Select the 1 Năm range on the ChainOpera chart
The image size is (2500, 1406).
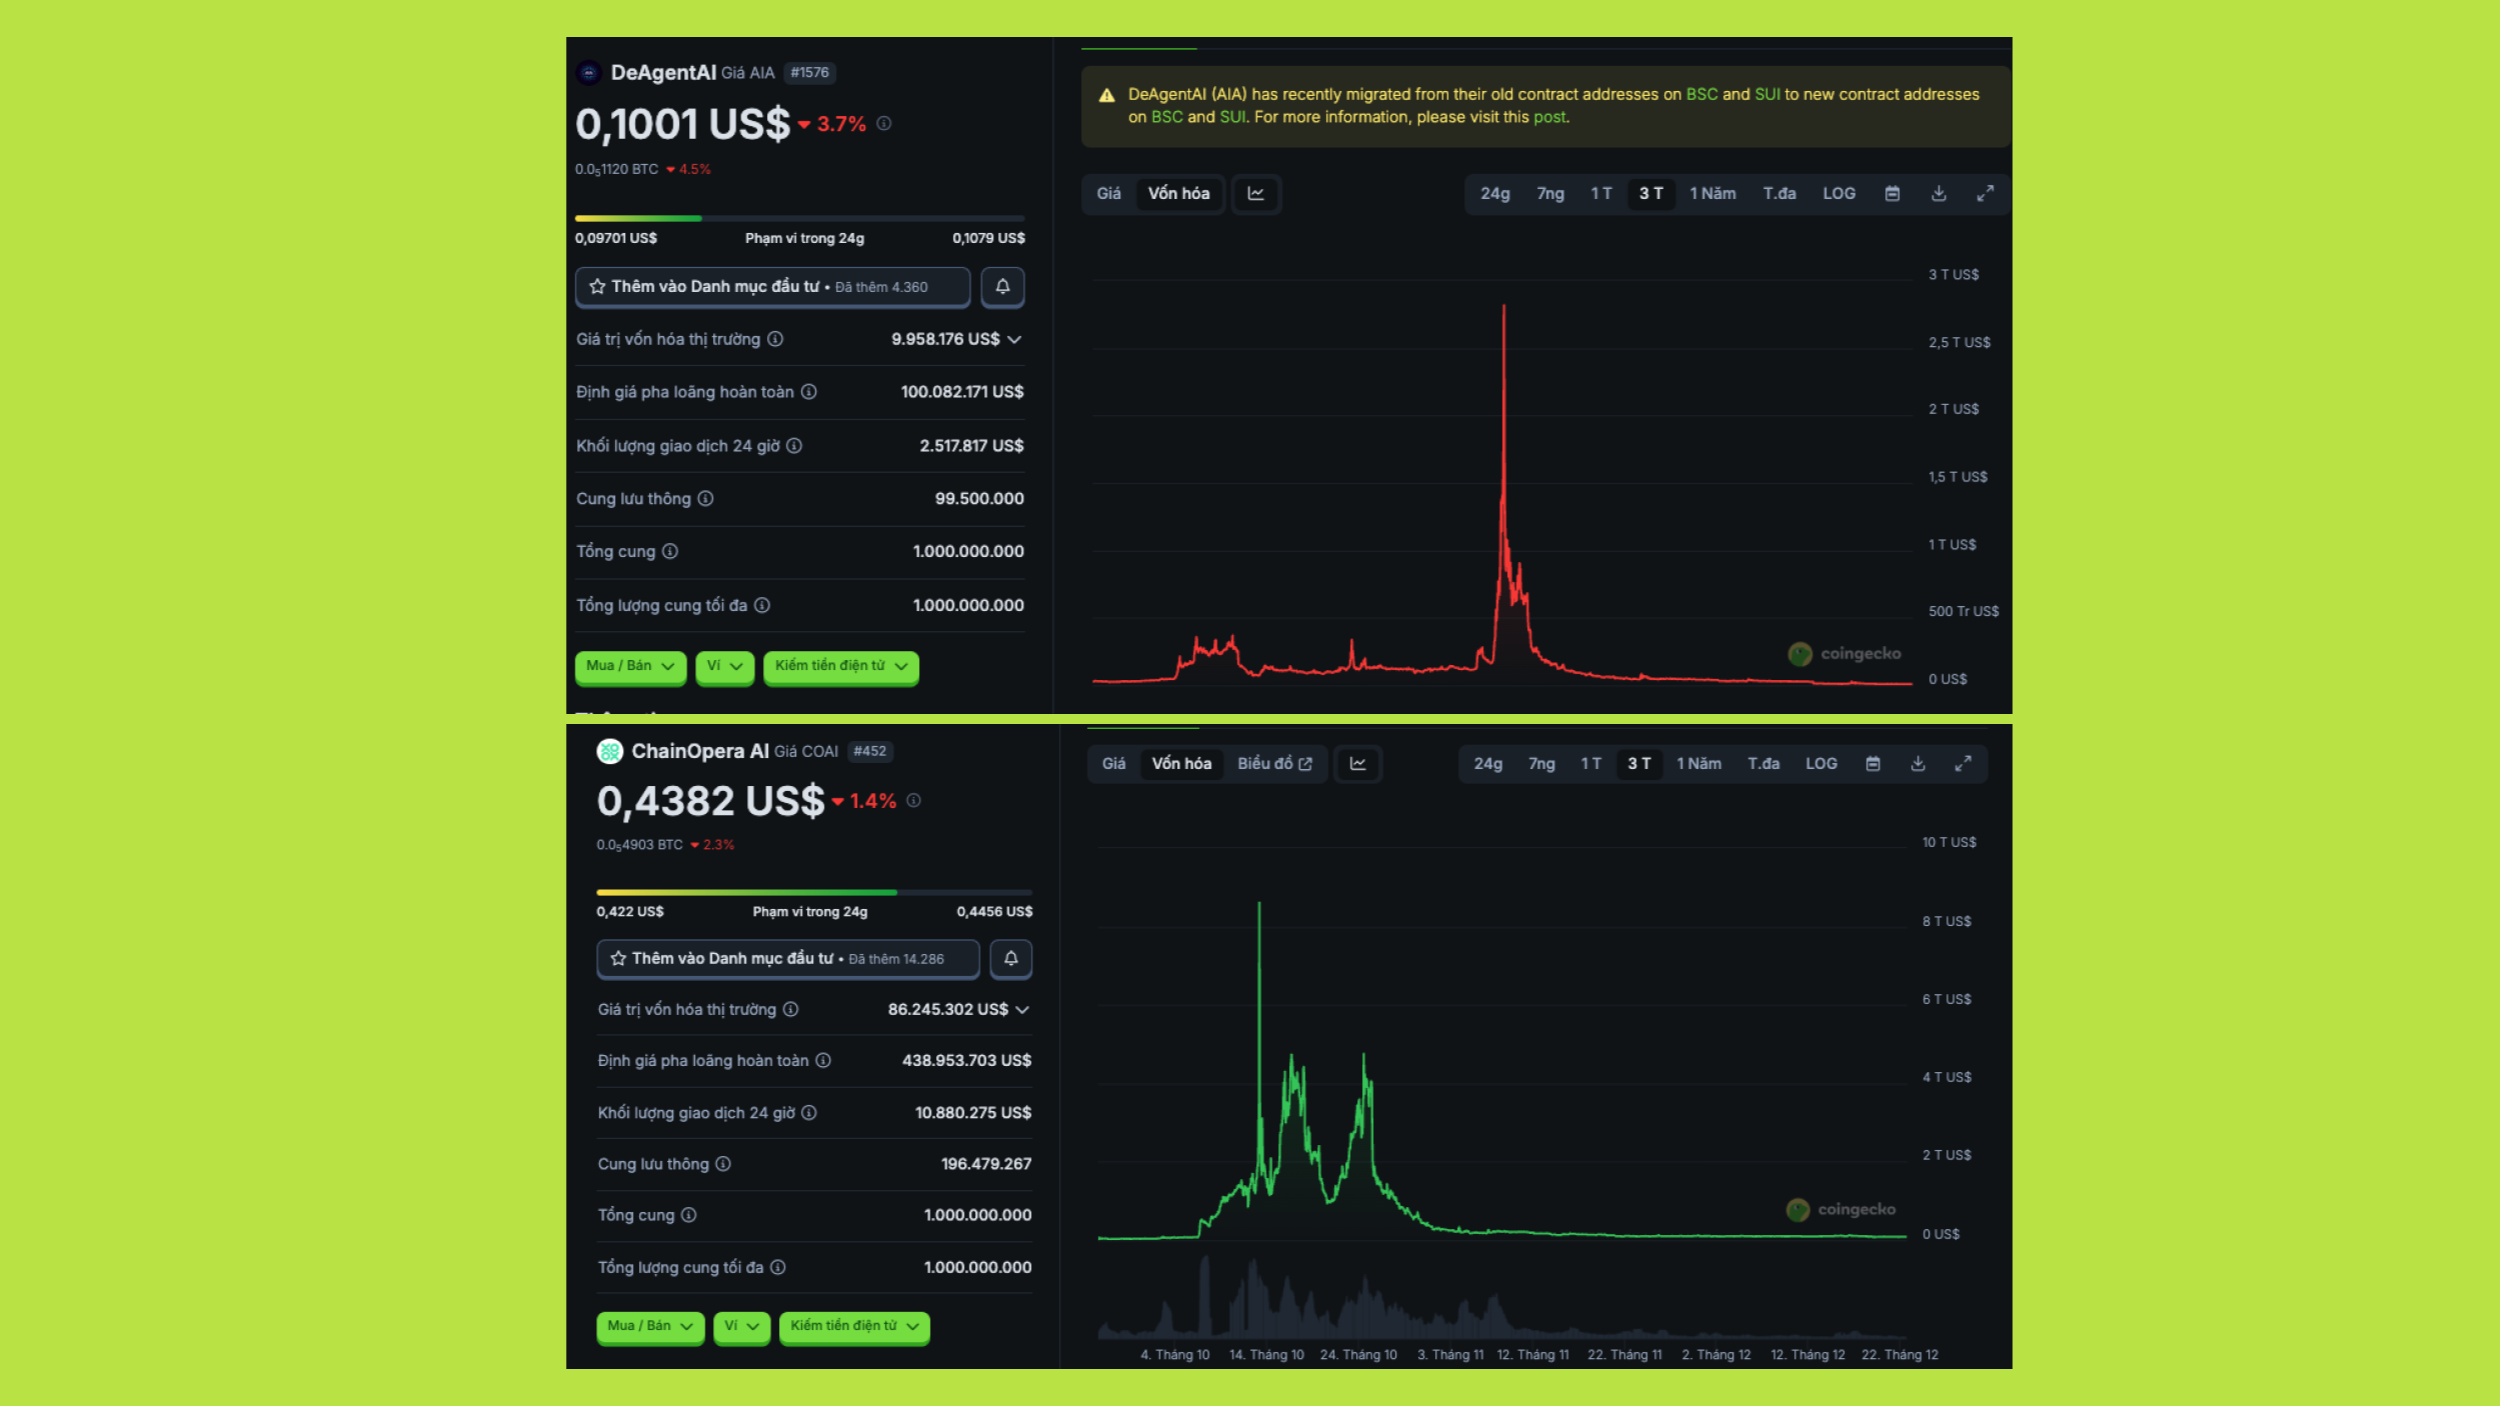1699,764
